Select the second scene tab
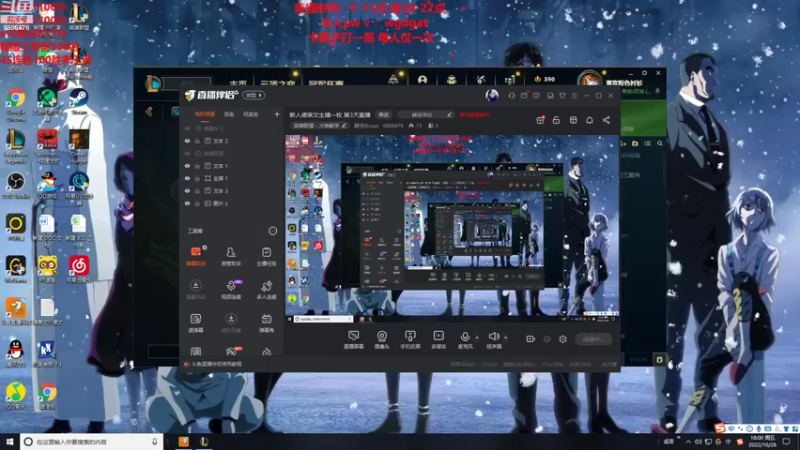This screenshot has height=450, width=800. (x=229, y=114)
